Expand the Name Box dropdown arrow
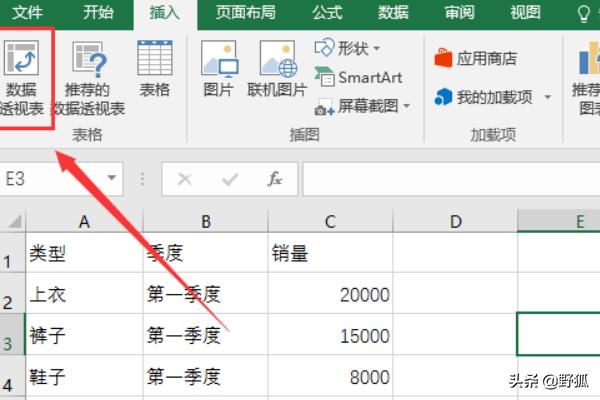 (112, 178)
